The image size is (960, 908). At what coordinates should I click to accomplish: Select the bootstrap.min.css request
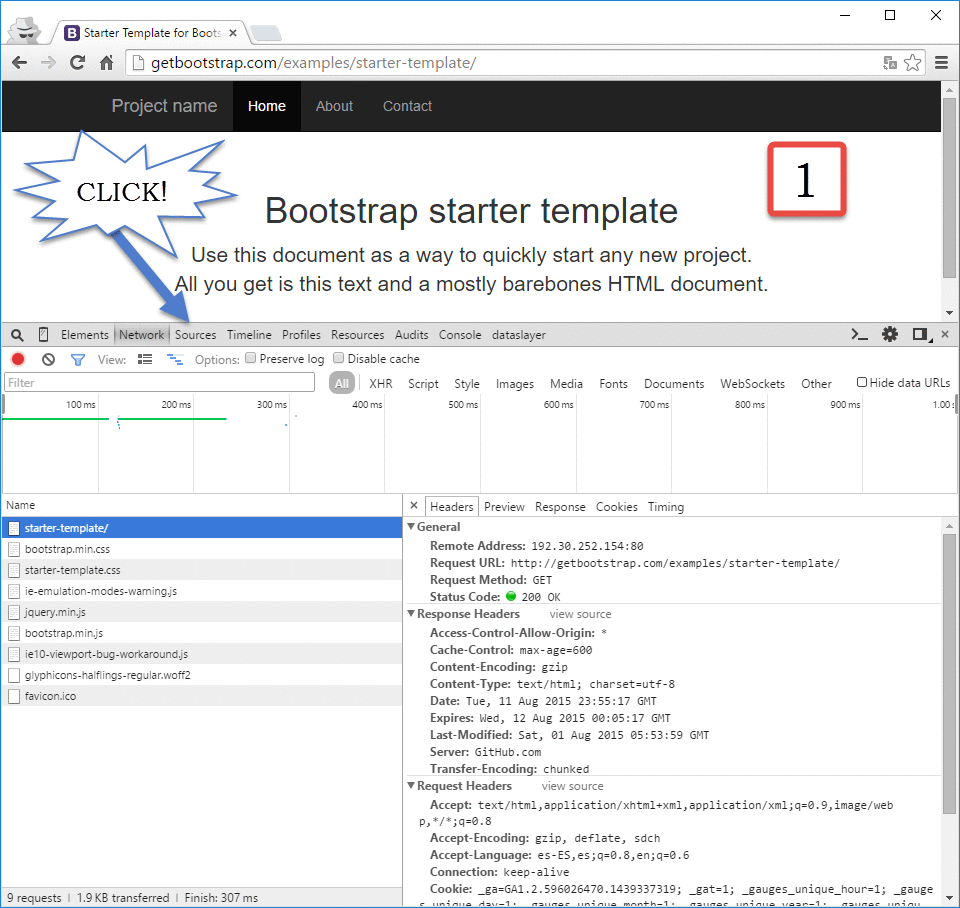click(x=202, y=549)
